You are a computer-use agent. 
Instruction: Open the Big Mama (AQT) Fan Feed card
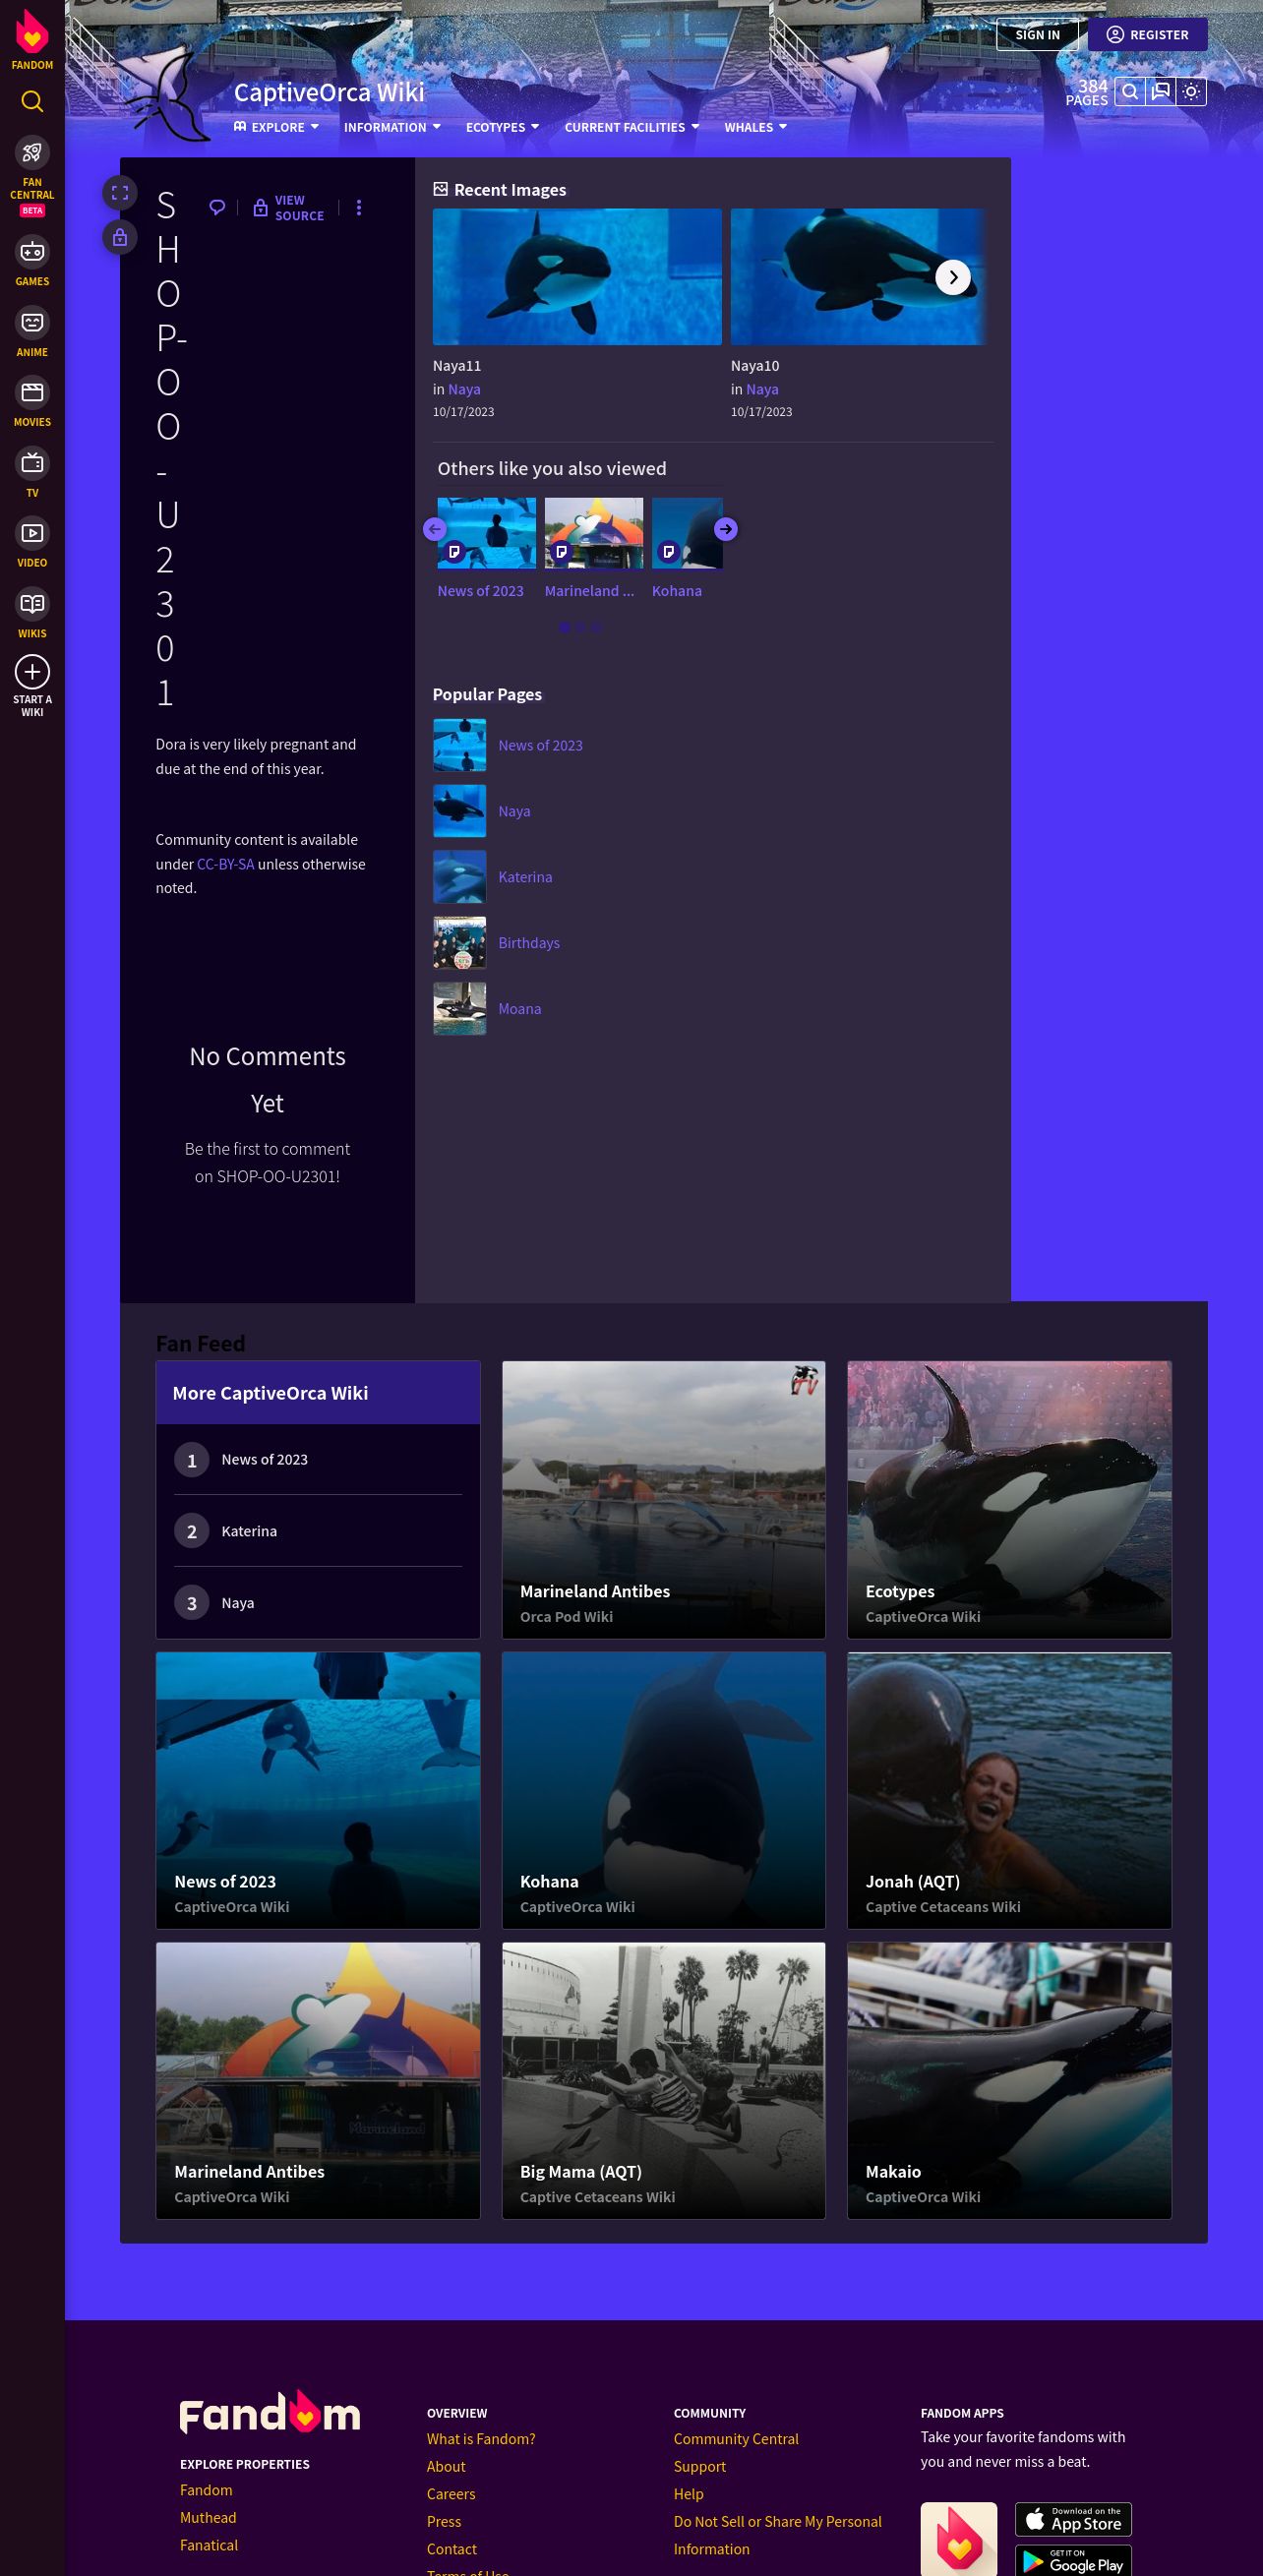664,2080
